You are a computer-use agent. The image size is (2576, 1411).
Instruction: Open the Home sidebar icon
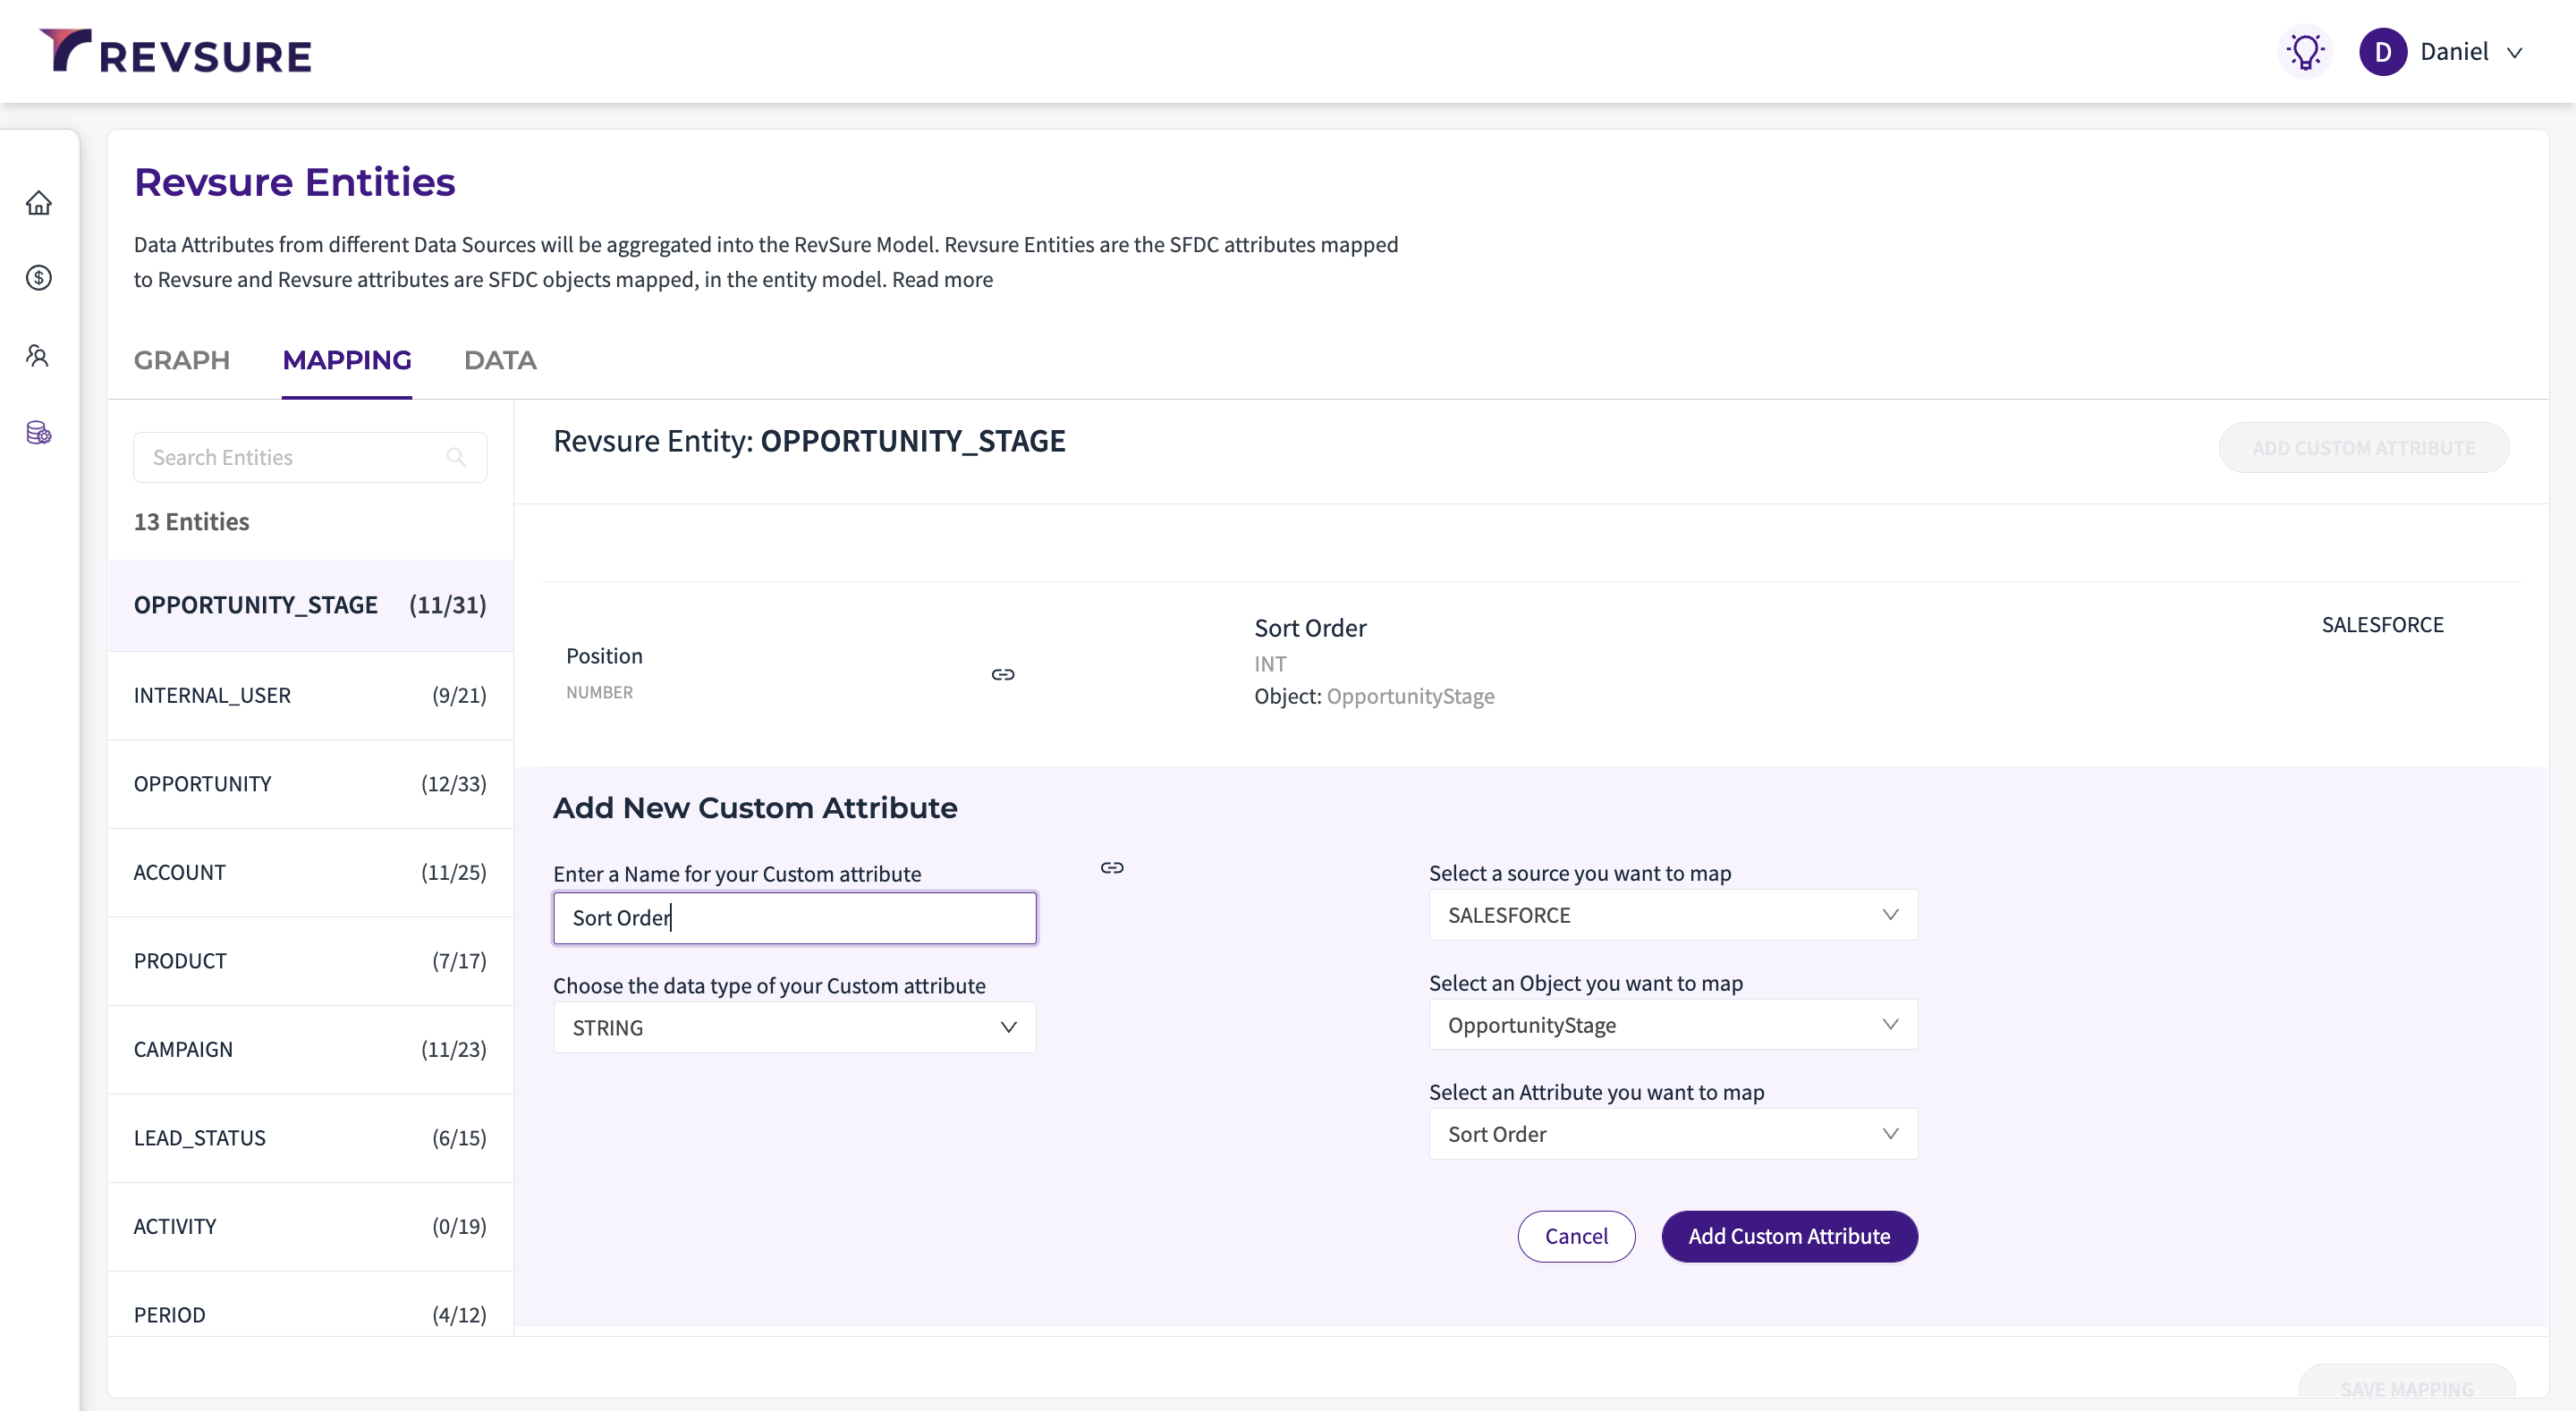point(39,203)
